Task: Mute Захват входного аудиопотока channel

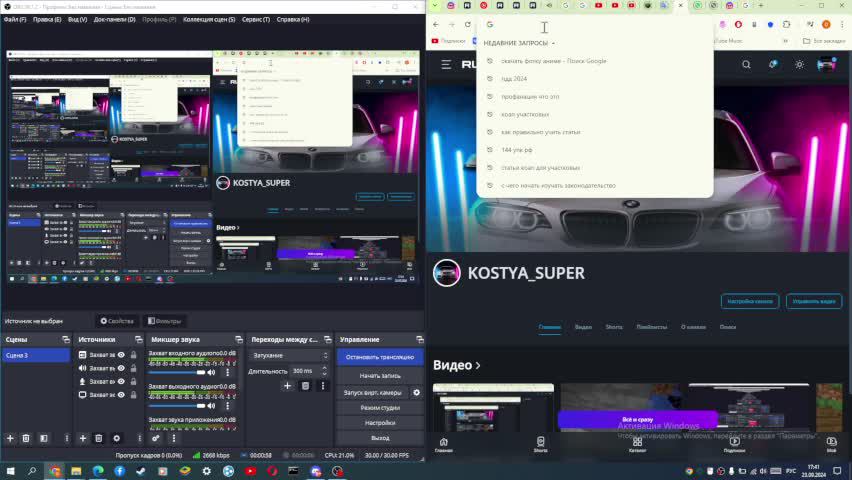Action: 211,372
